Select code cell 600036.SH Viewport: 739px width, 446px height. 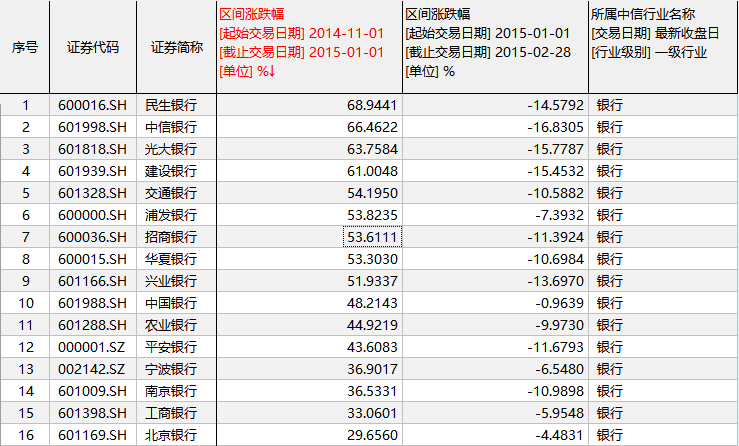93,237
